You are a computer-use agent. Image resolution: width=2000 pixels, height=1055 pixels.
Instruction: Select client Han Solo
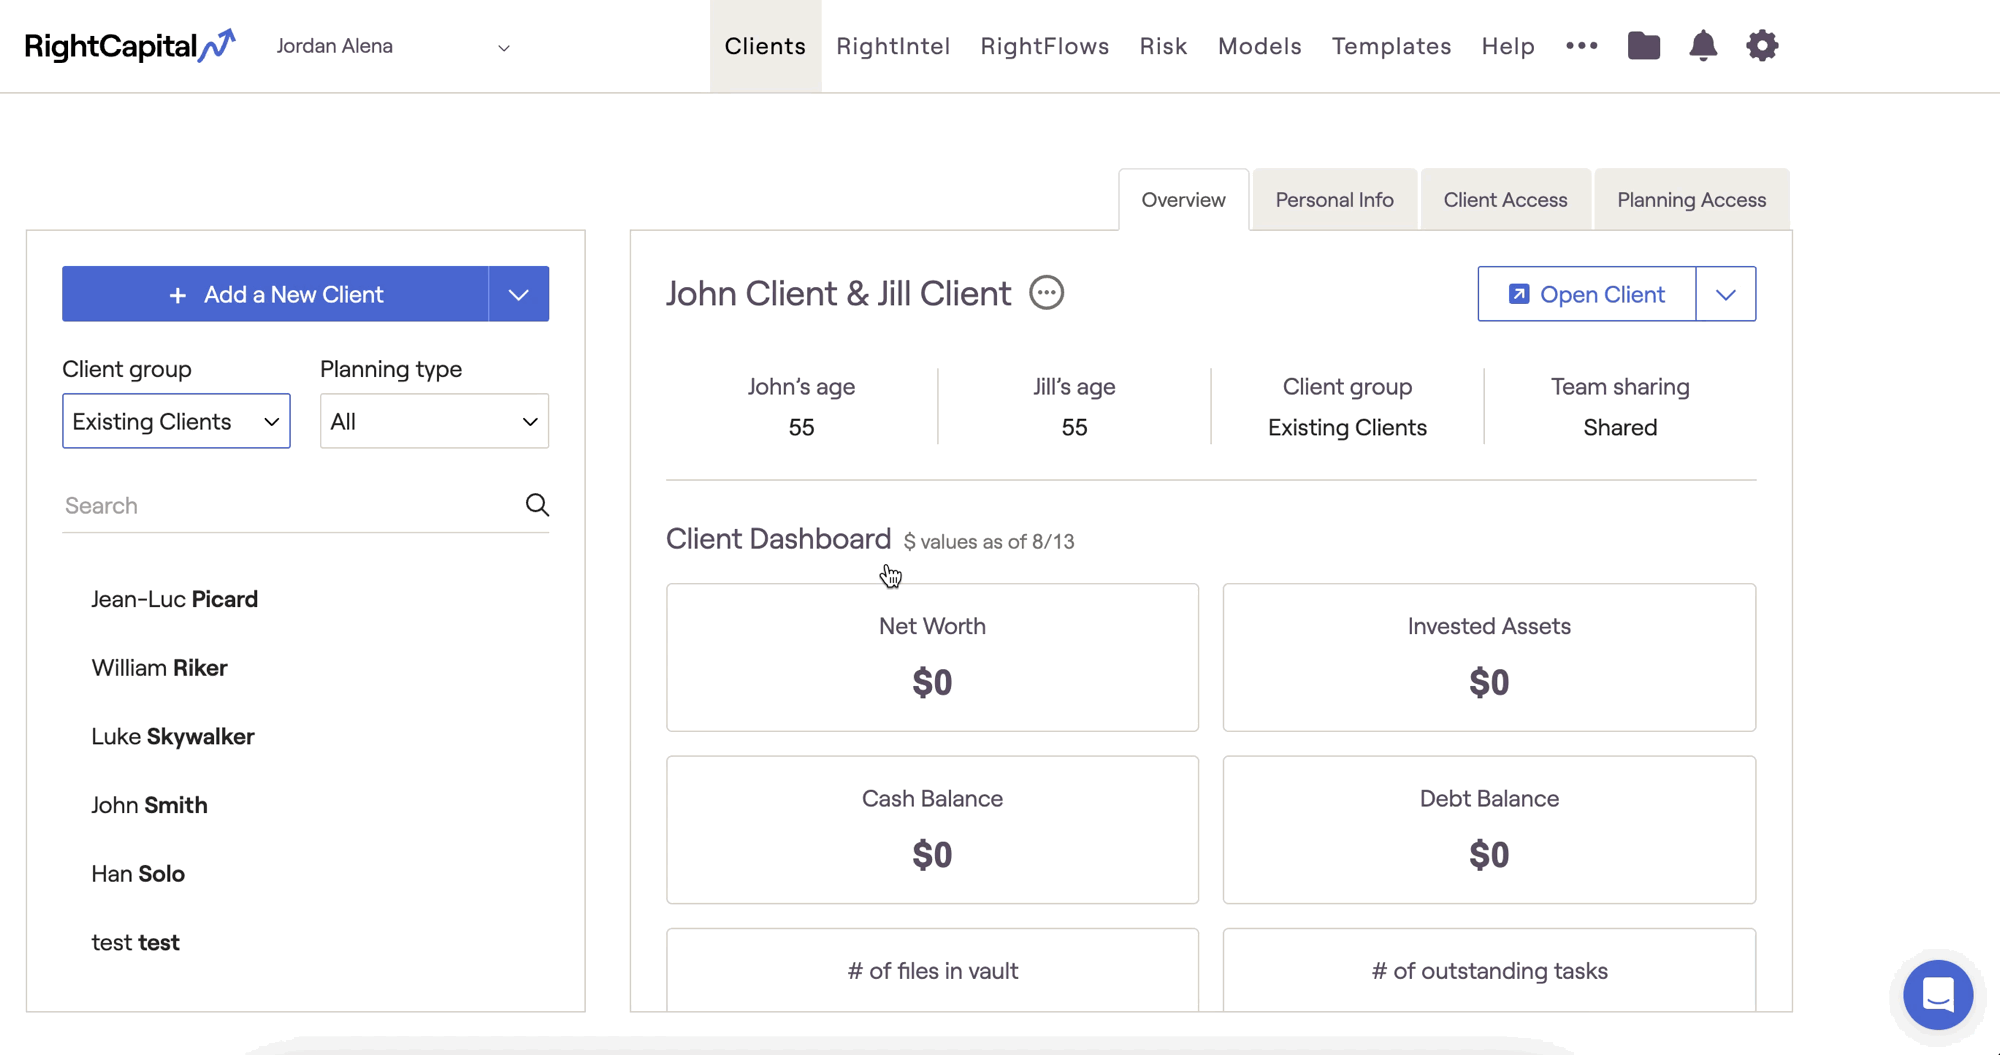pyautogui.click(x=138, y=874)
